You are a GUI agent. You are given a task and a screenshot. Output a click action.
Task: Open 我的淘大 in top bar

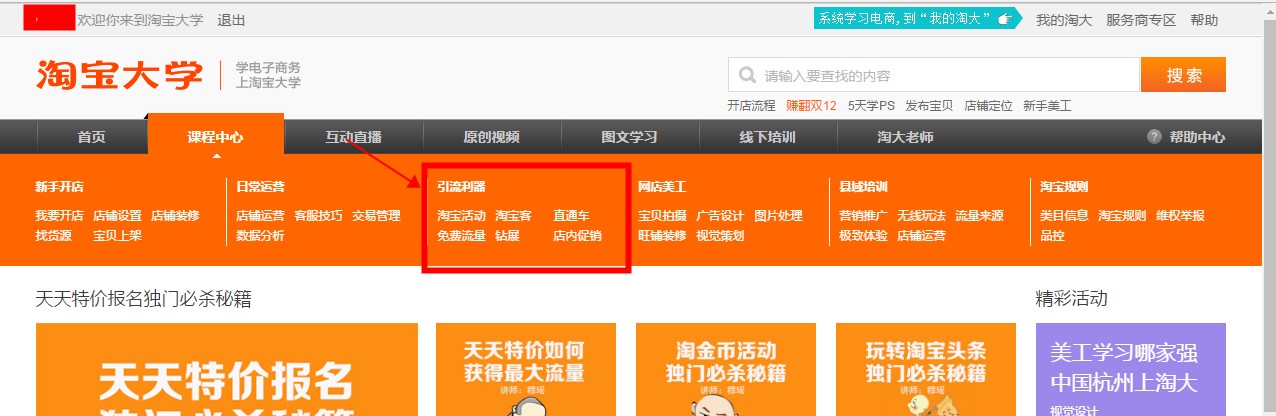(1064, 20)
